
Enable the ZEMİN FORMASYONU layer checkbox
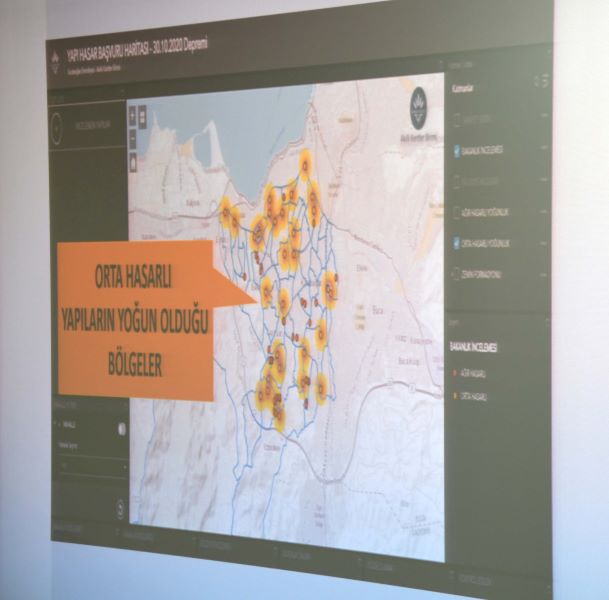[457, 273]
